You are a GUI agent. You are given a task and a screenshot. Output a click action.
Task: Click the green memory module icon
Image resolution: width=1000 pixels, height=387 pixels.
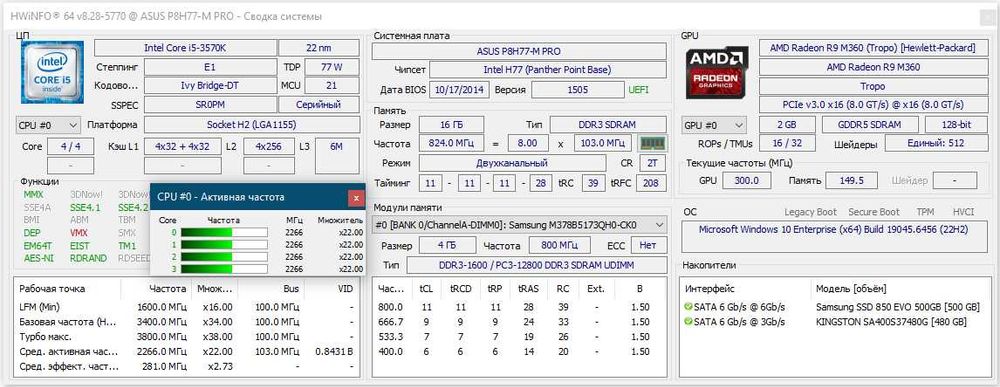[652, 143]
